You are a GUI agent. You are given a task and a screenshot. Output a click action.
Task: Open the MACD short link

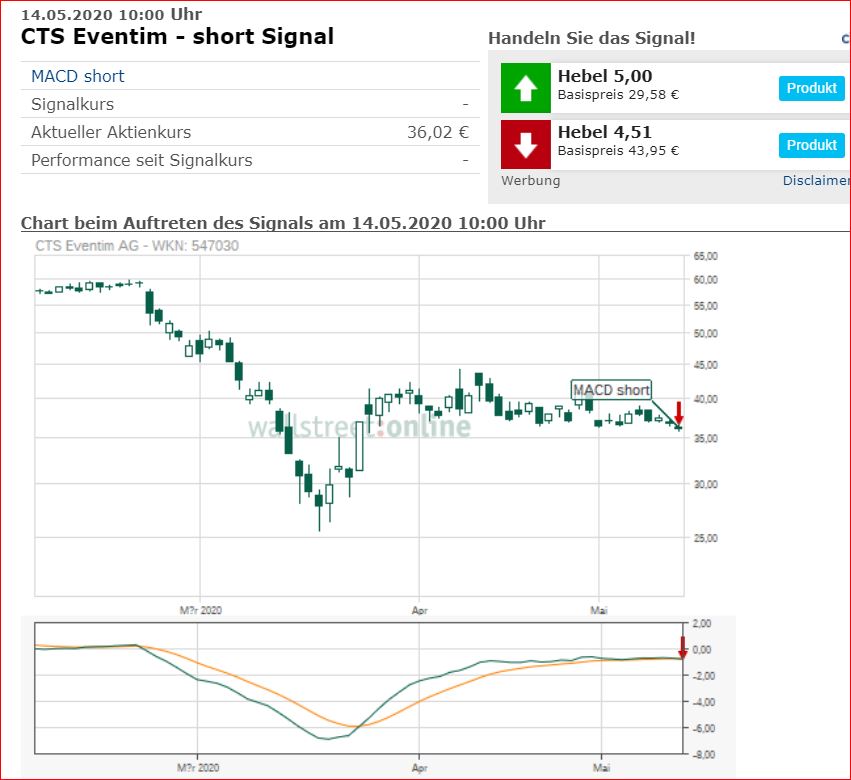77,76
